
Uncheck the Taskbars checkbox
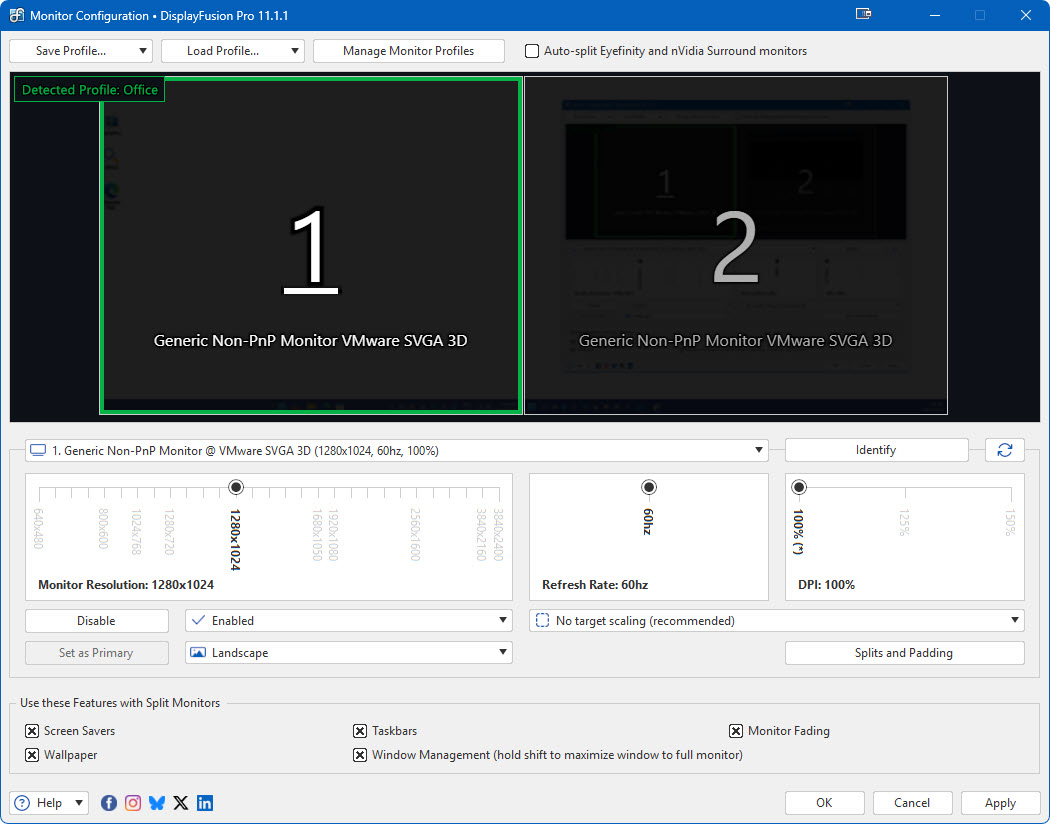point(360,731)
